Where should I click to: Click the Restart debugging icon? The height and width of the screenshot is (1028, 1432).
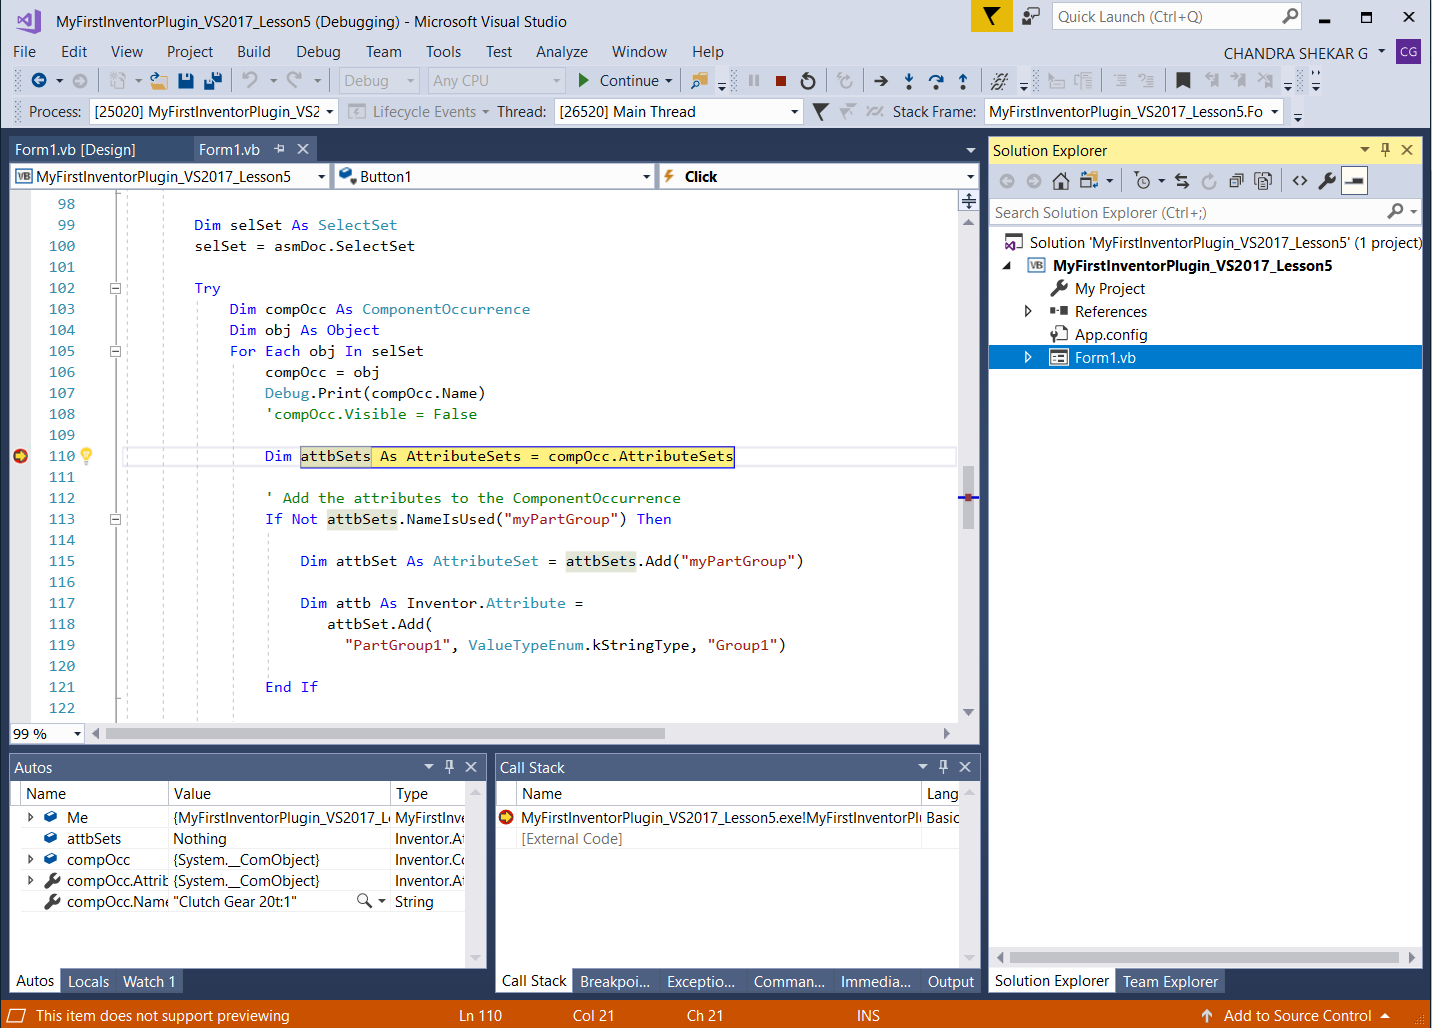[x=808, y=81]
